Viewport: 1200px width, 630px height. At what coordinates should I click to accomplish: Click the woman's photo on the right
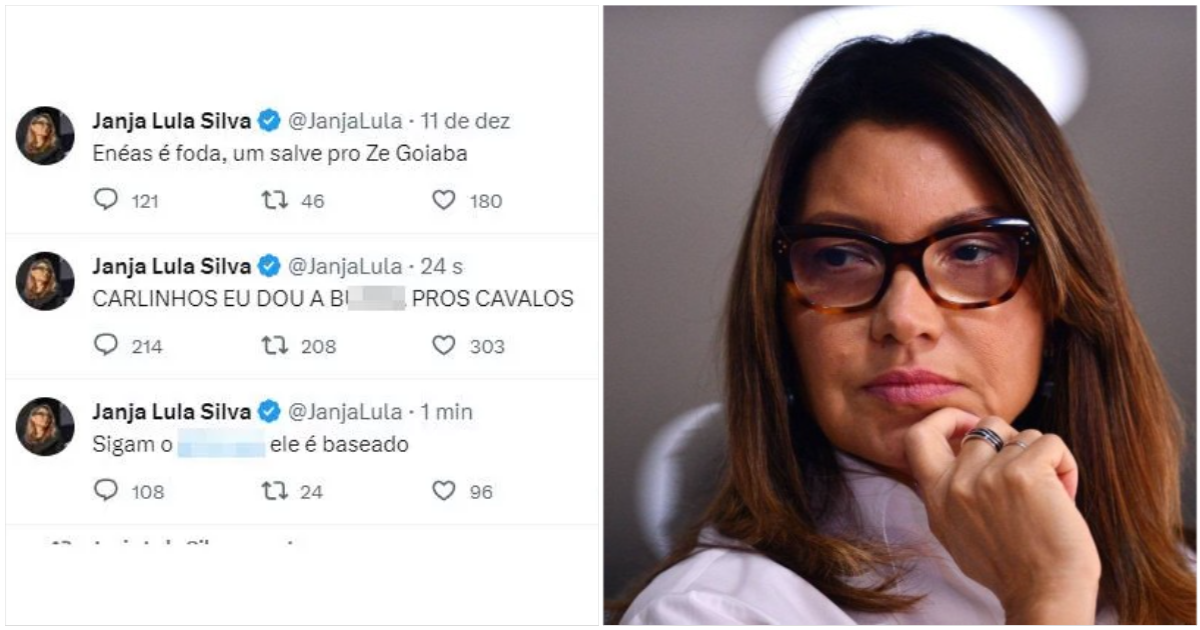click(x=899, y=316)
